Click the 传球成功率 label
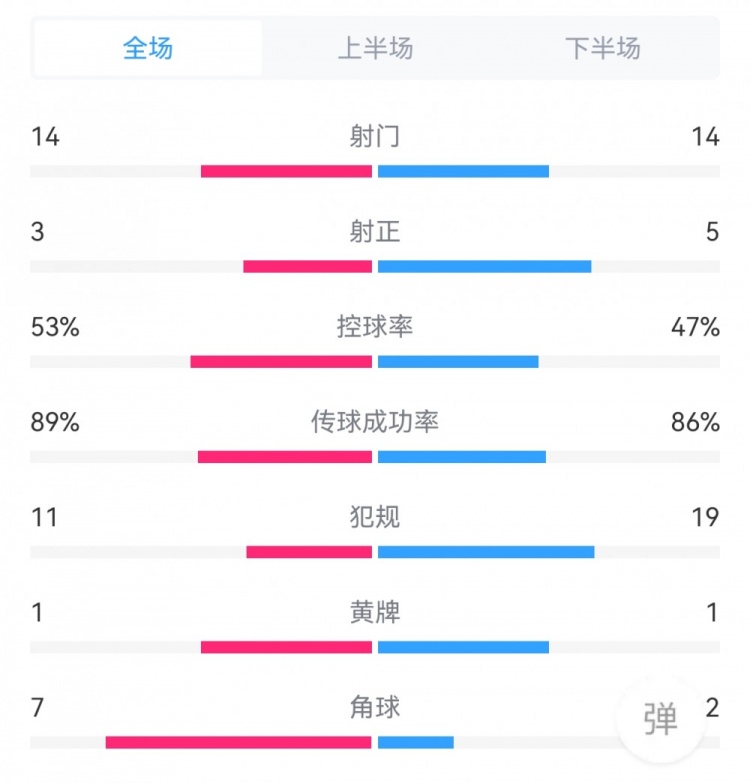 375,422
